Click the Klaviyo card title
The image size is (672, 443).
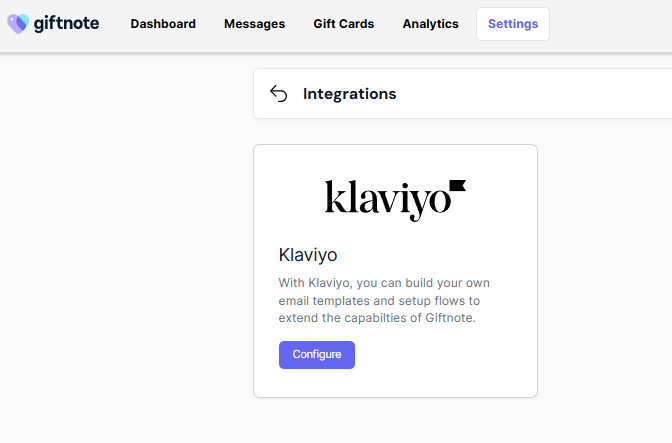308,255
